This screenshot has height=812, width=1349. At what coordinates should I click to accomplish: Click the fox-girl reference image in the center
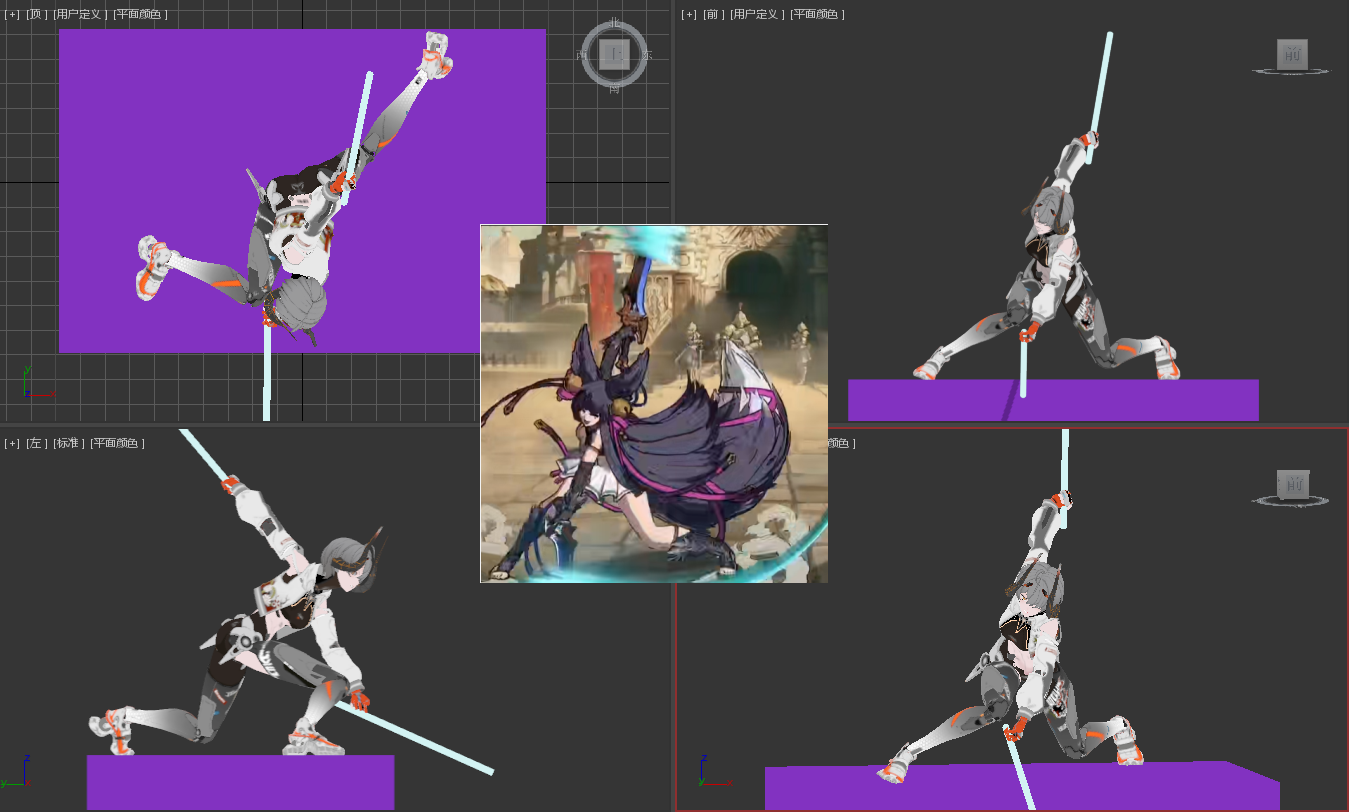(x=654, y=403)
